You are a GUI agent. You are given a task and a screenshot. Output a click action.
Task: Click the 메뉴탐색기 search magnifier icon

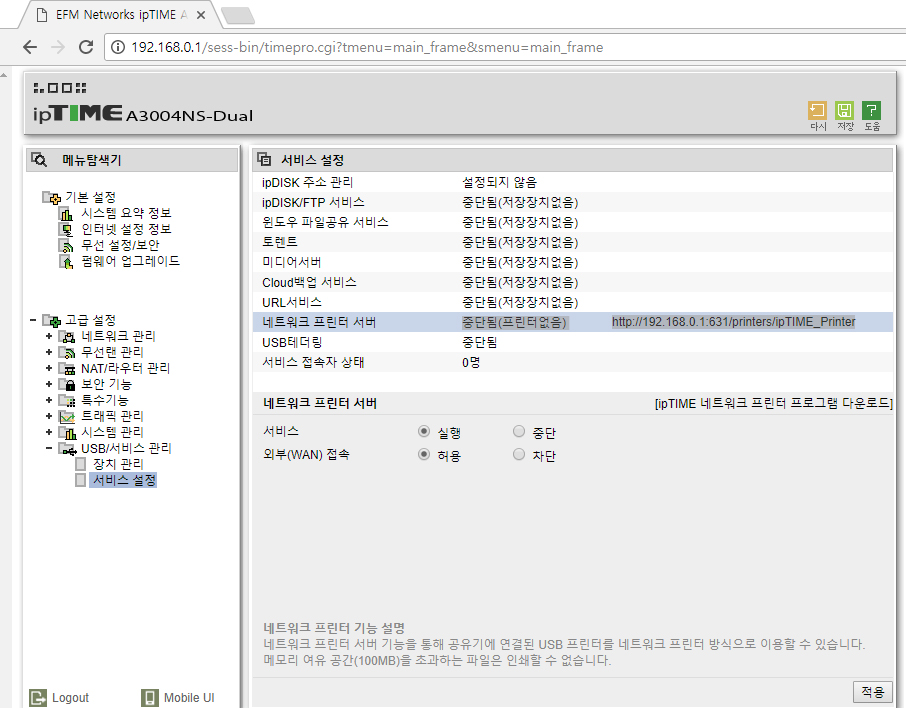click(39, 160)
